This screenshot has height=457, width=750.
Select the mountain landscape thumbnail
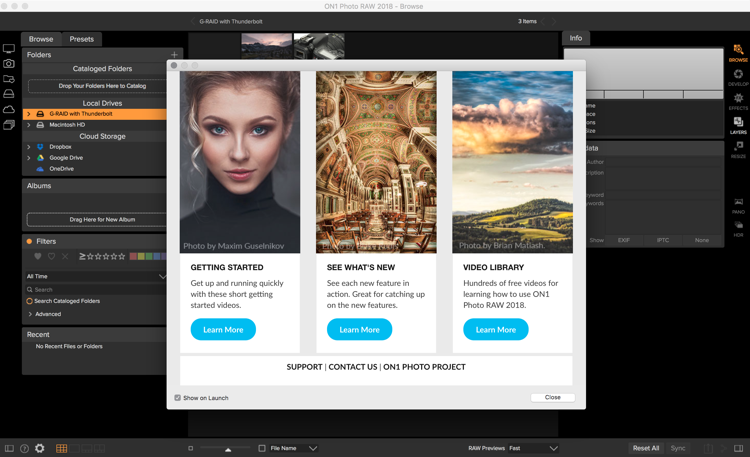[266, 46]
